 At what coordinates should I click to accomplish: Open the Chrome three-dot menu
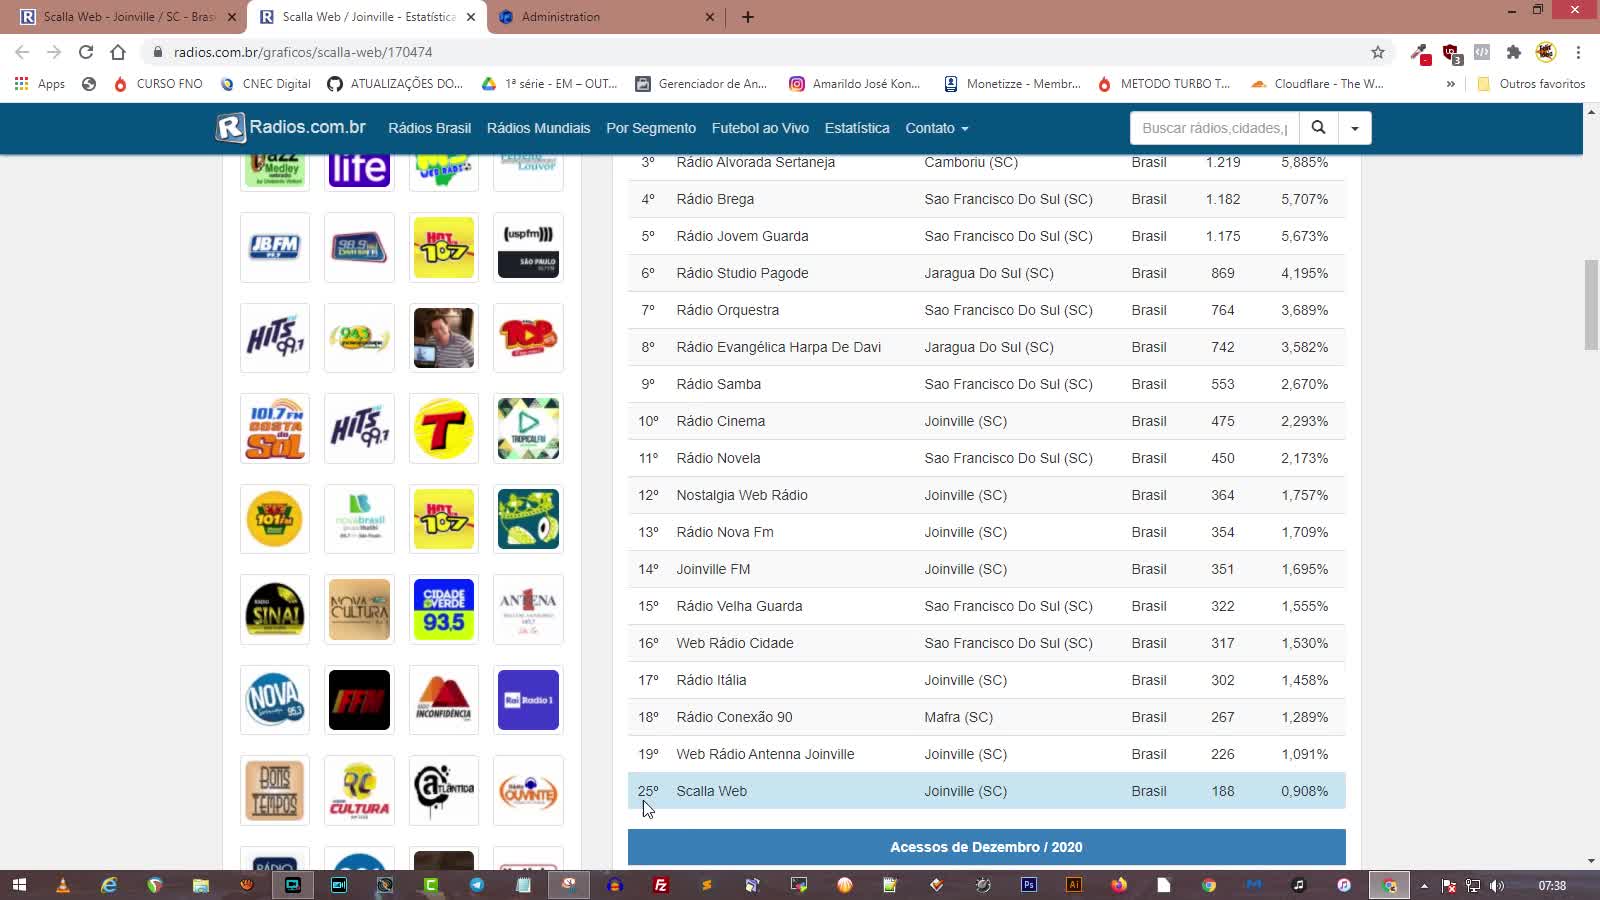(1579, 52)
